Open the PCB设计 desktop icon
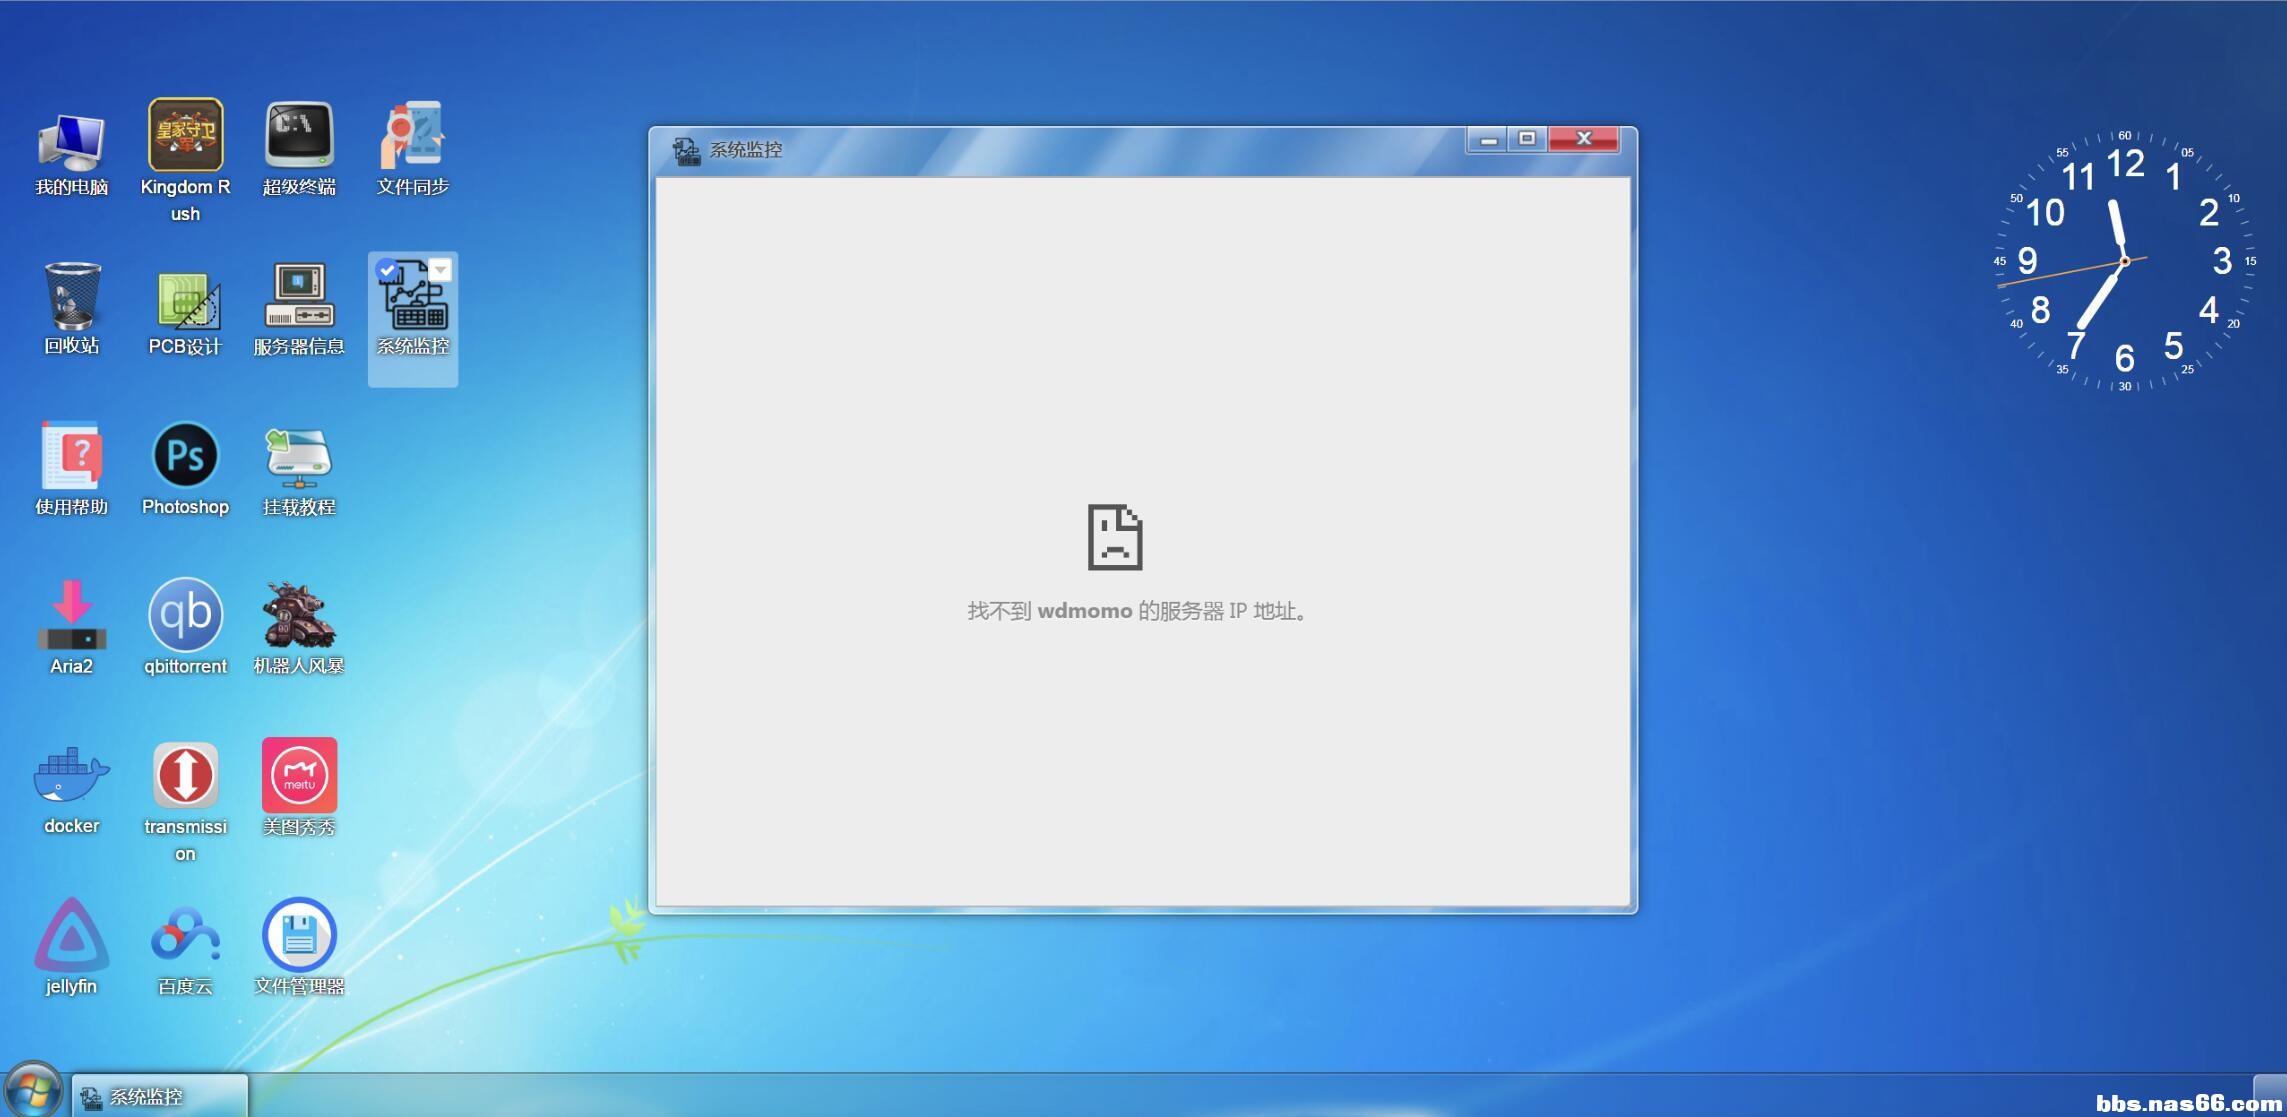2287x1117 pixels. coord(185,299)
